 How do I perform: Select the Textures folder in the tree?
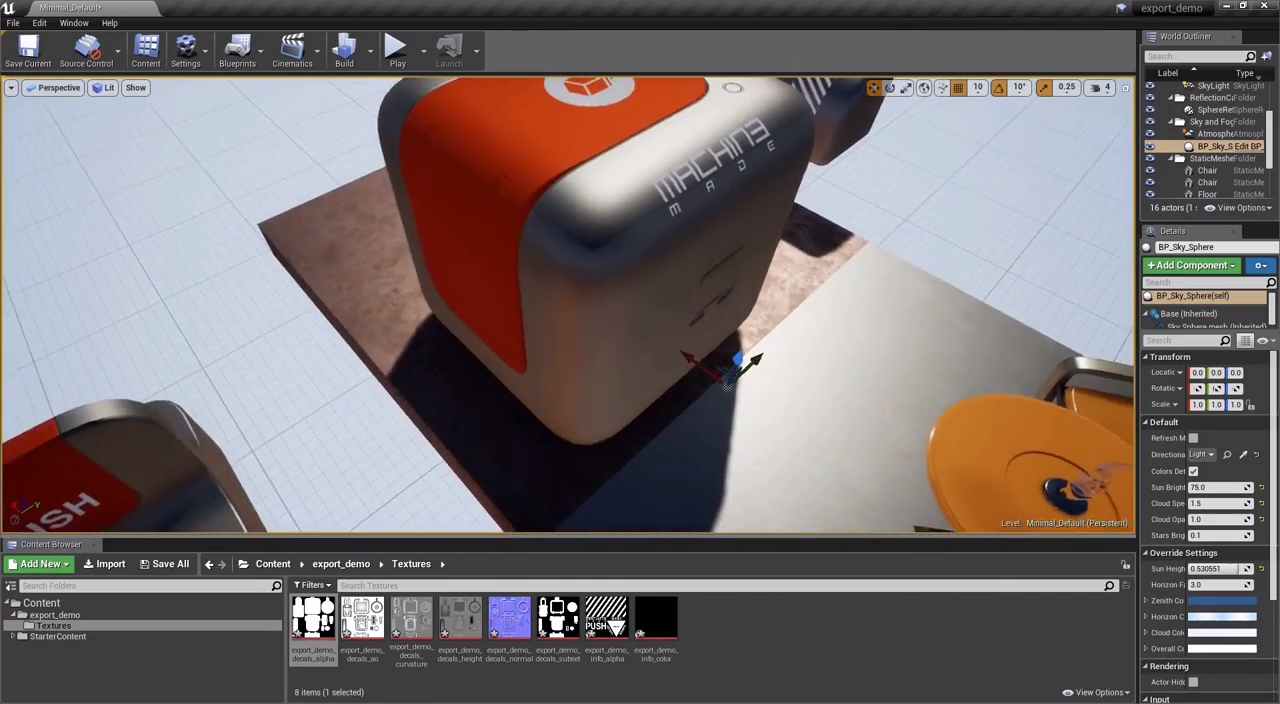click(54, 626)
